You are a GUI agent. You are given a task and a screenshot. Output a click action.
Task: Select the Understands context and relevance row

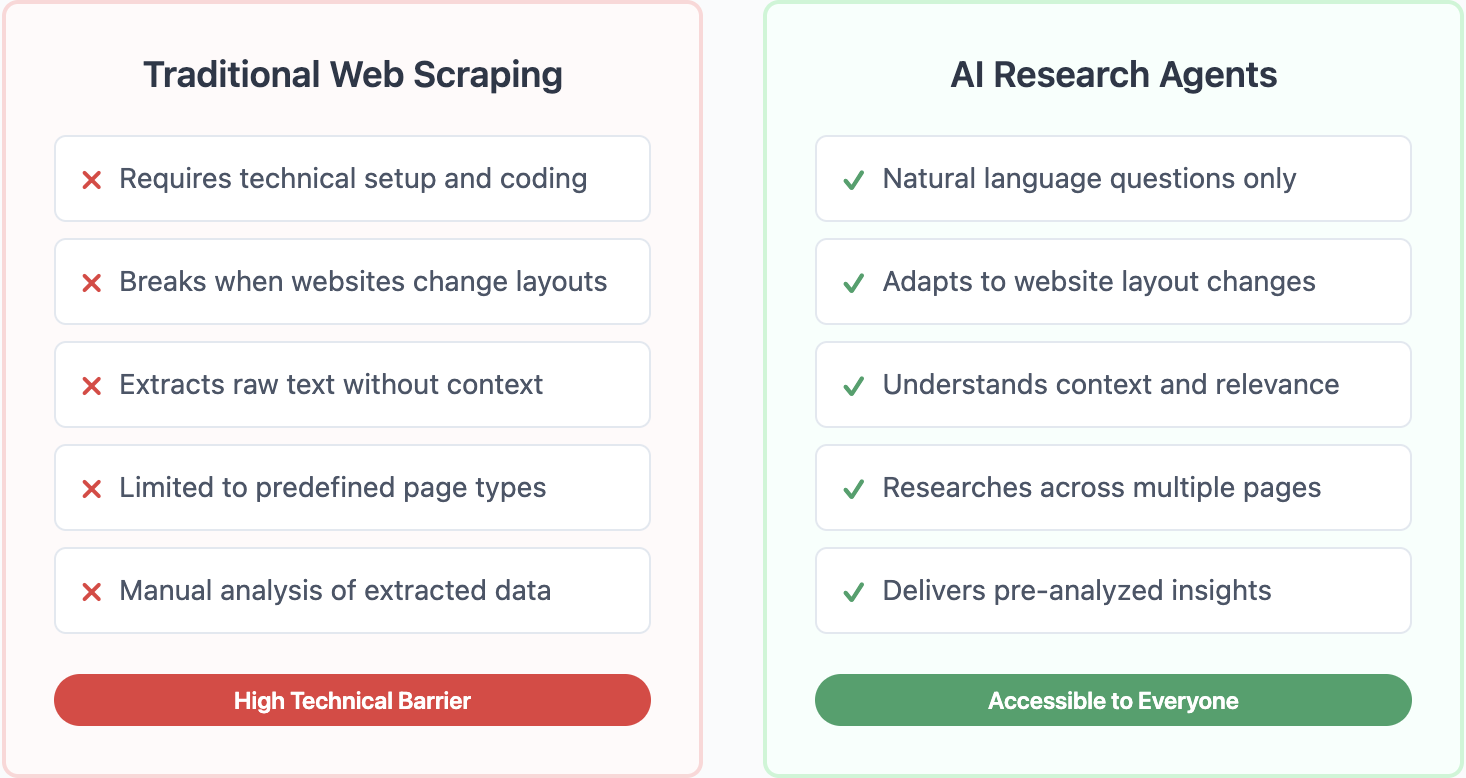click(1113, 385)
